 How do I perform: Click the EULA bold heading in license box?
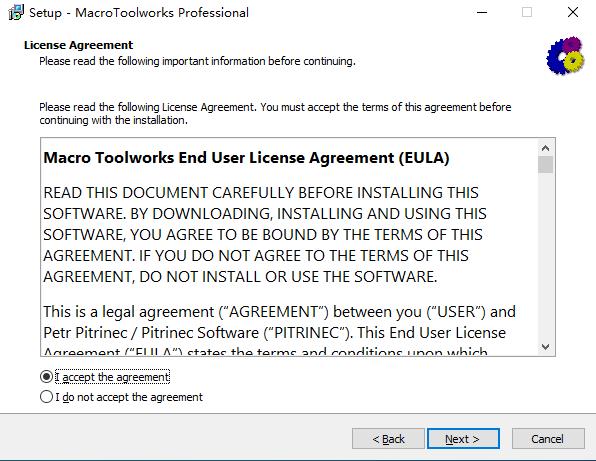pyautogui.click(x=246, y=158)
